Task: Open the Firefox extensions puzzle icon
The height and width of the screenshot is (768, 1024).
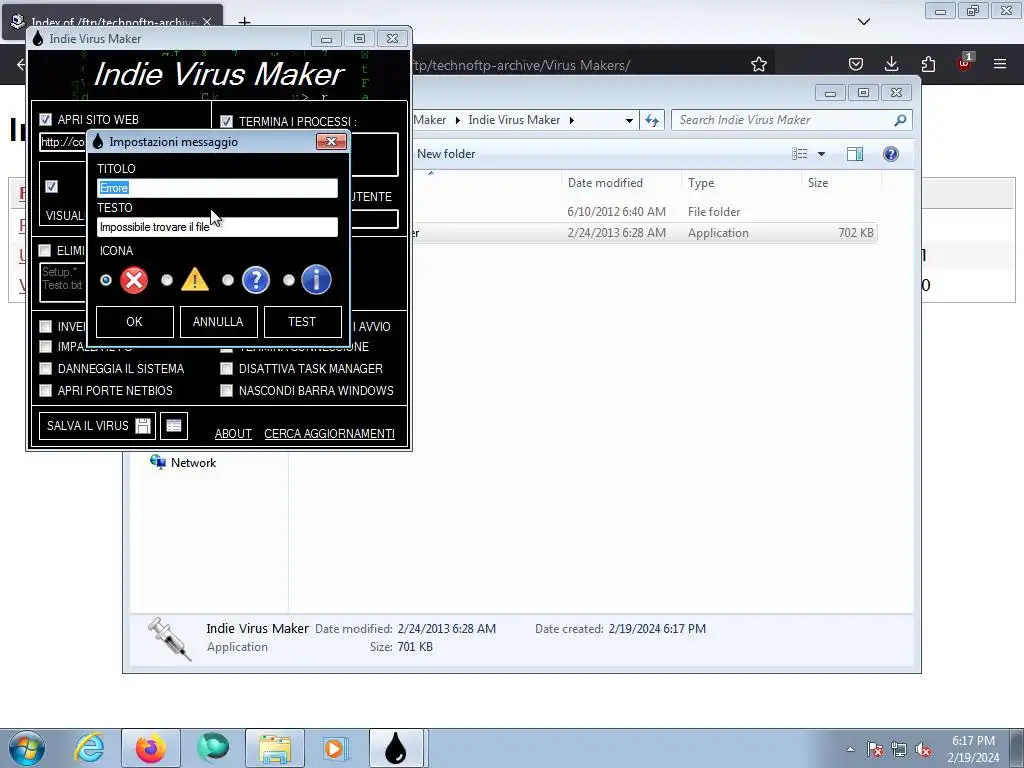Action: 928,64
